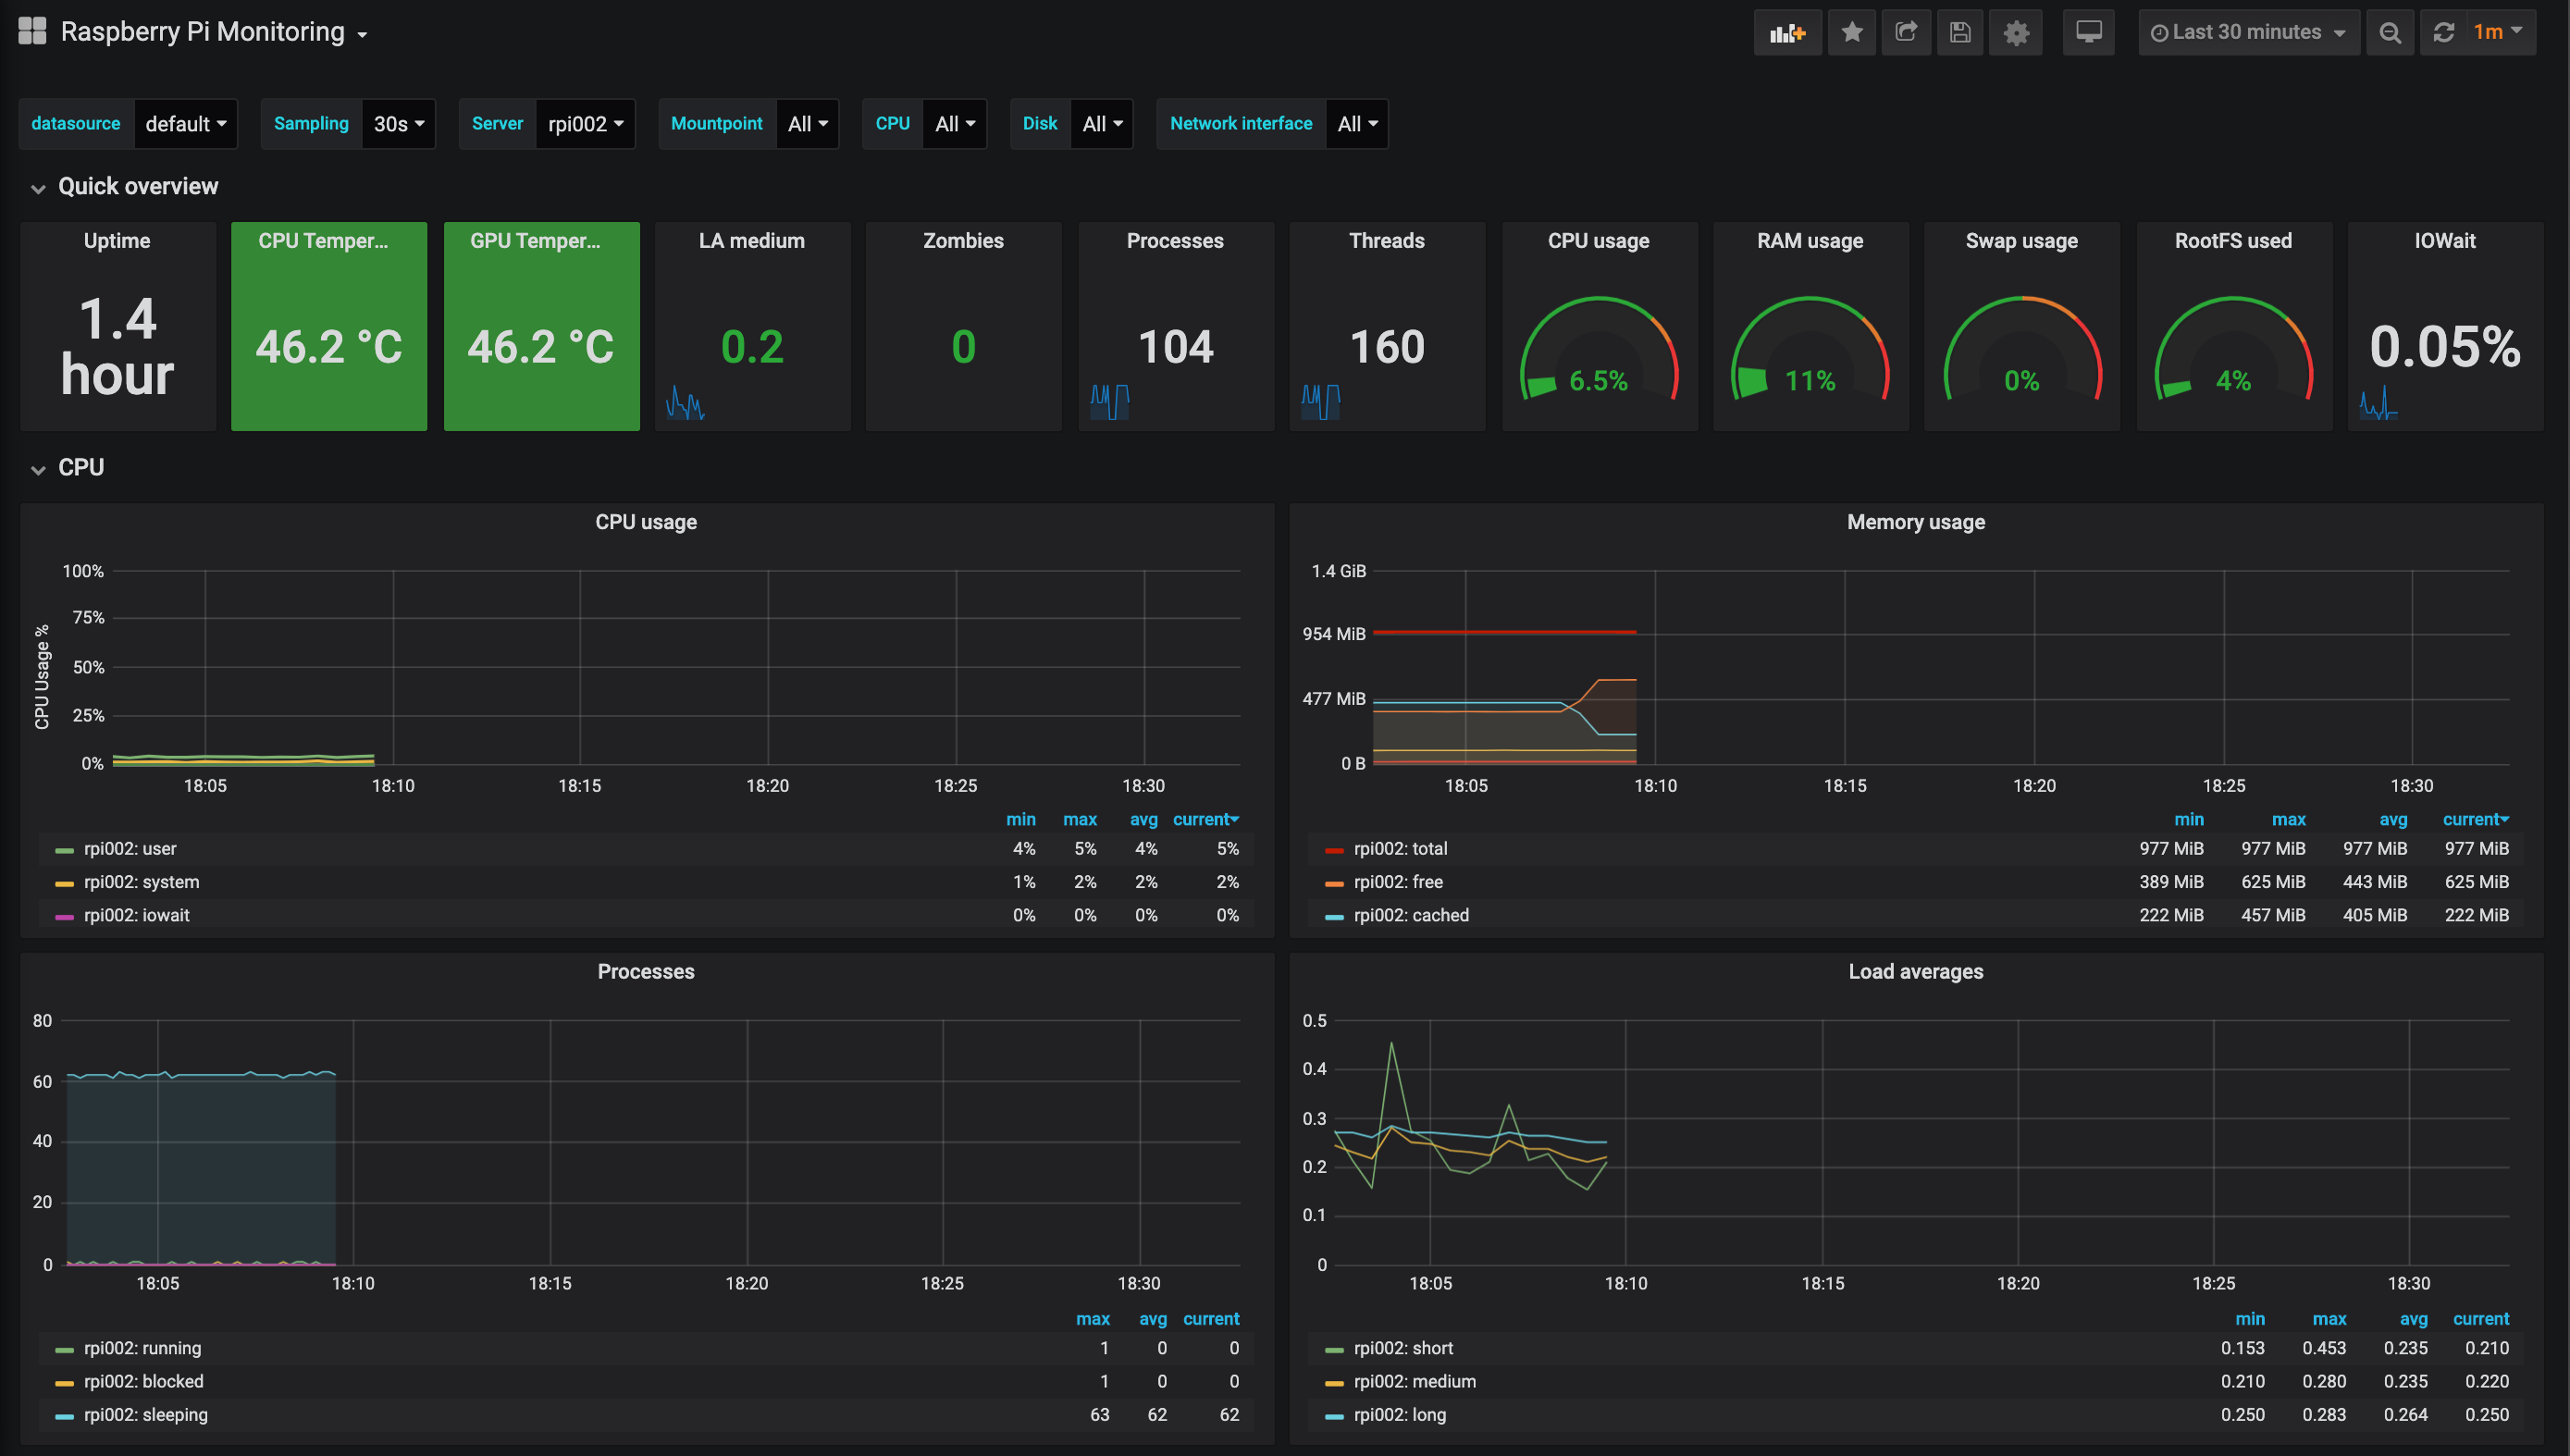Viewport: 2570px width, 1456px height.
Task: Save the dashboard with disk icon
Action: coord(1960,33)
